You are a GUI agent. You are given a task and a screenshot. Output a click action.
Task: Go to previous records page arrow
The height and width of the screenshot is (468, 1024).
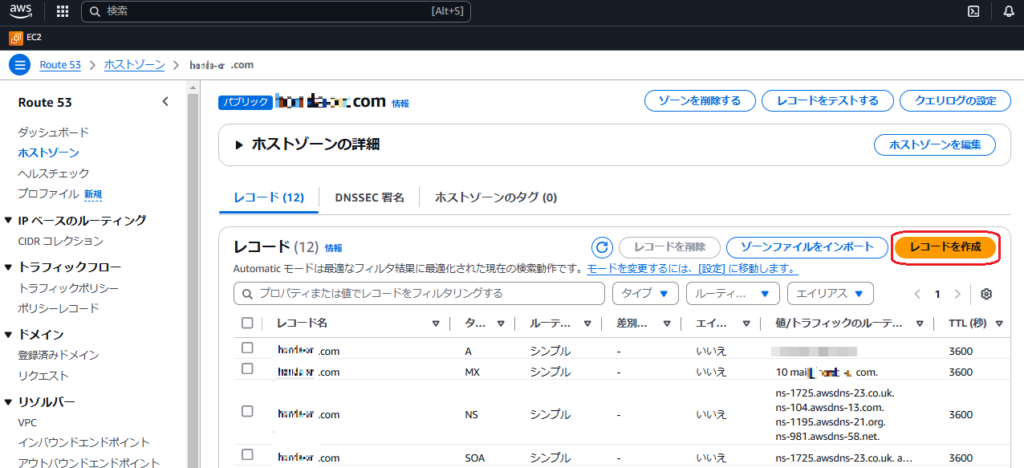(918, 294)
